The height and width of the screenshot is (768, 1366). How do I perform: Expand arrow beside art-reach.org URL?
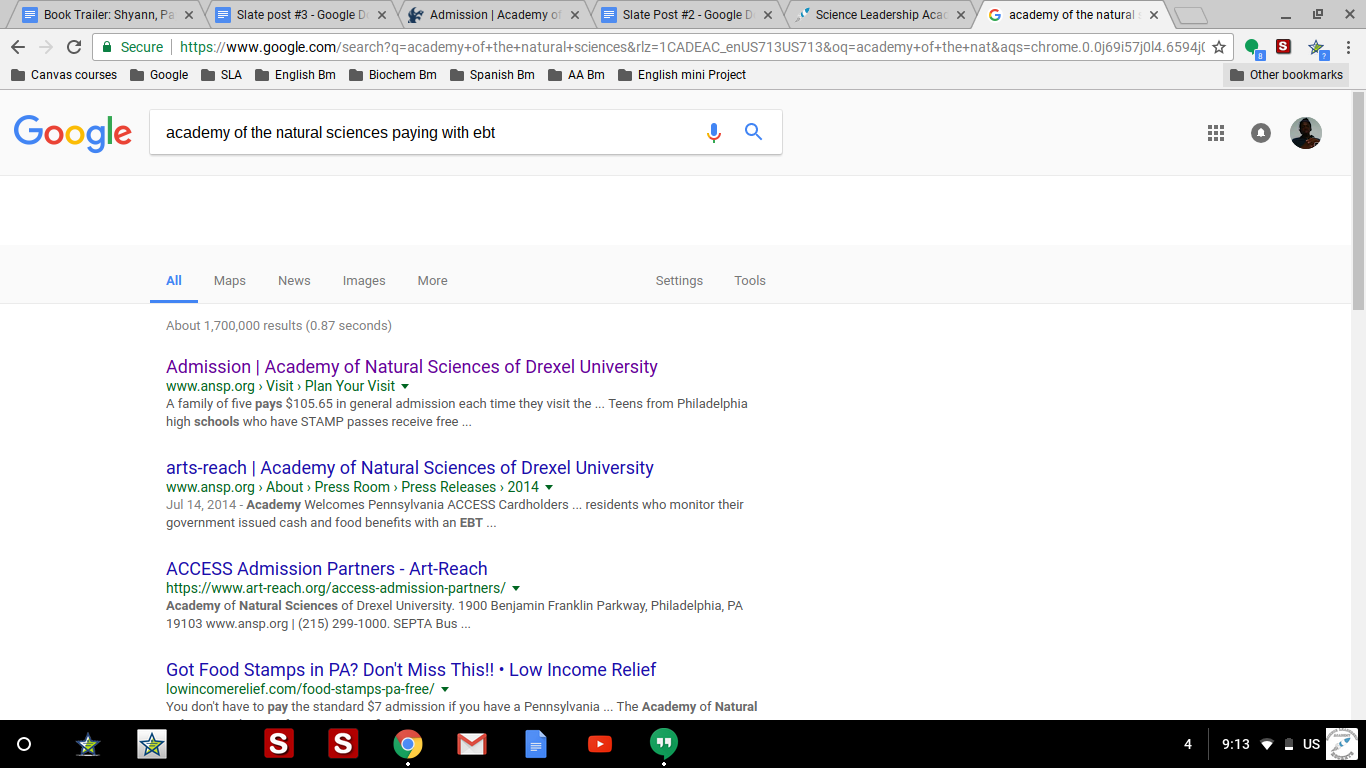point(516,588)
